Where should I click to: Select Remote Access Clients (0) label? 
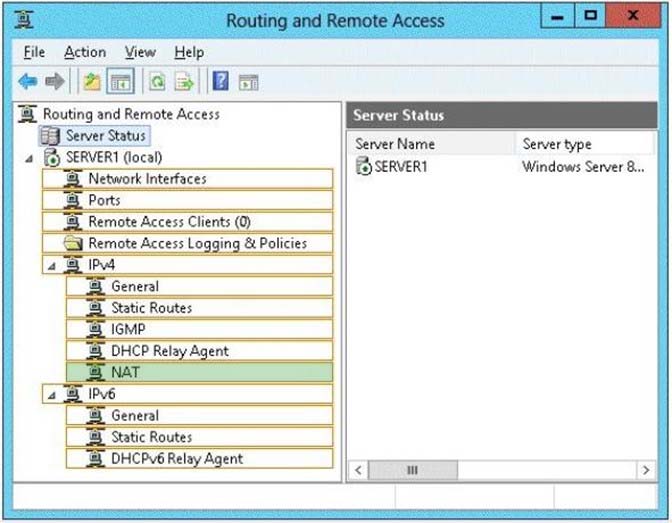[169, 222]
